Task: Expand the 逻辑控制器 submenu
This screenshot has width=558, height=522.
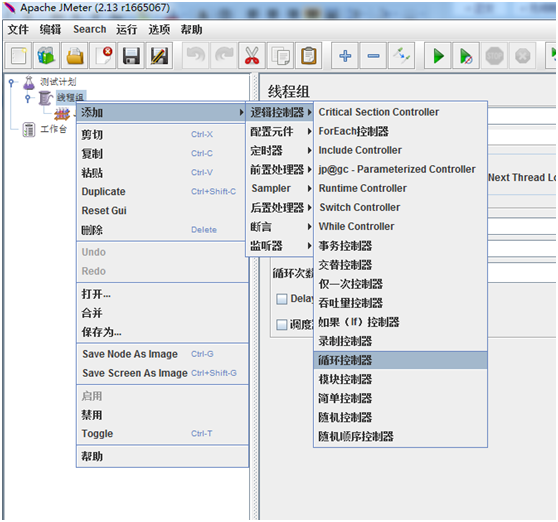Action: click(280, 112)
